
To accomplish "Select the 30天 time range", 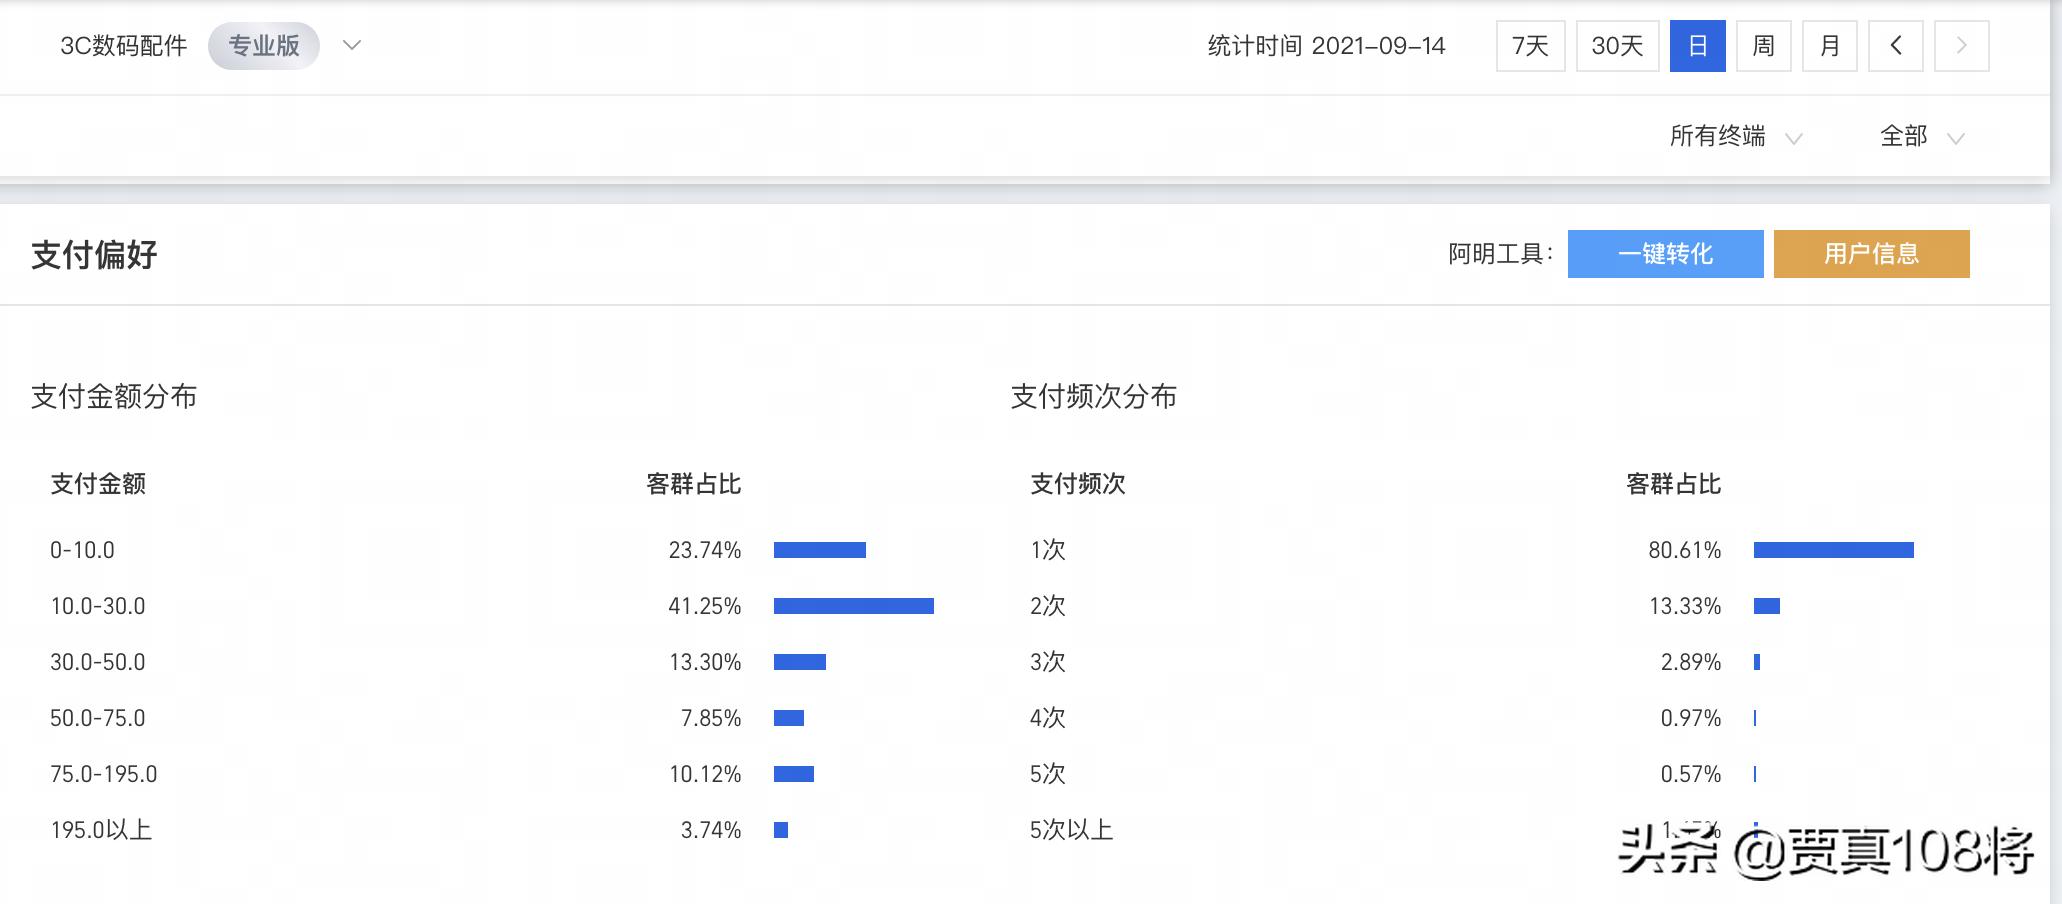I will coord(1616,45).
